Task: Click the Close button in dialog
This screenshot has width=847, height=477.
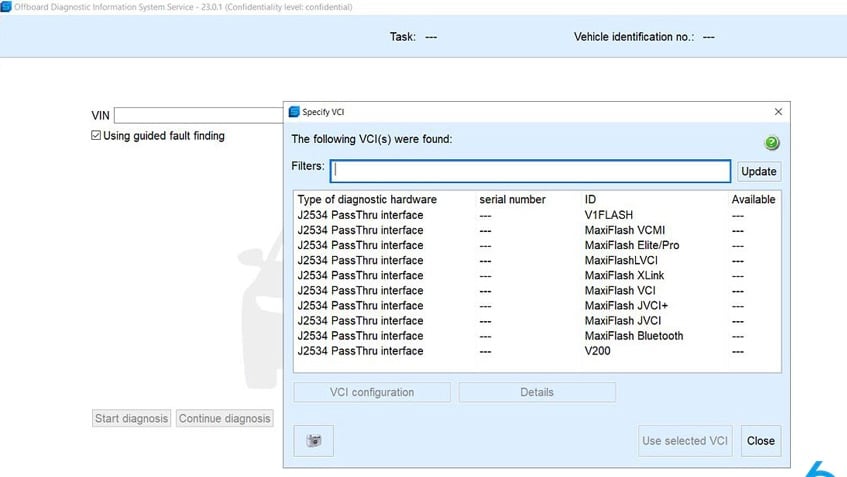Action: coord(760,441)
